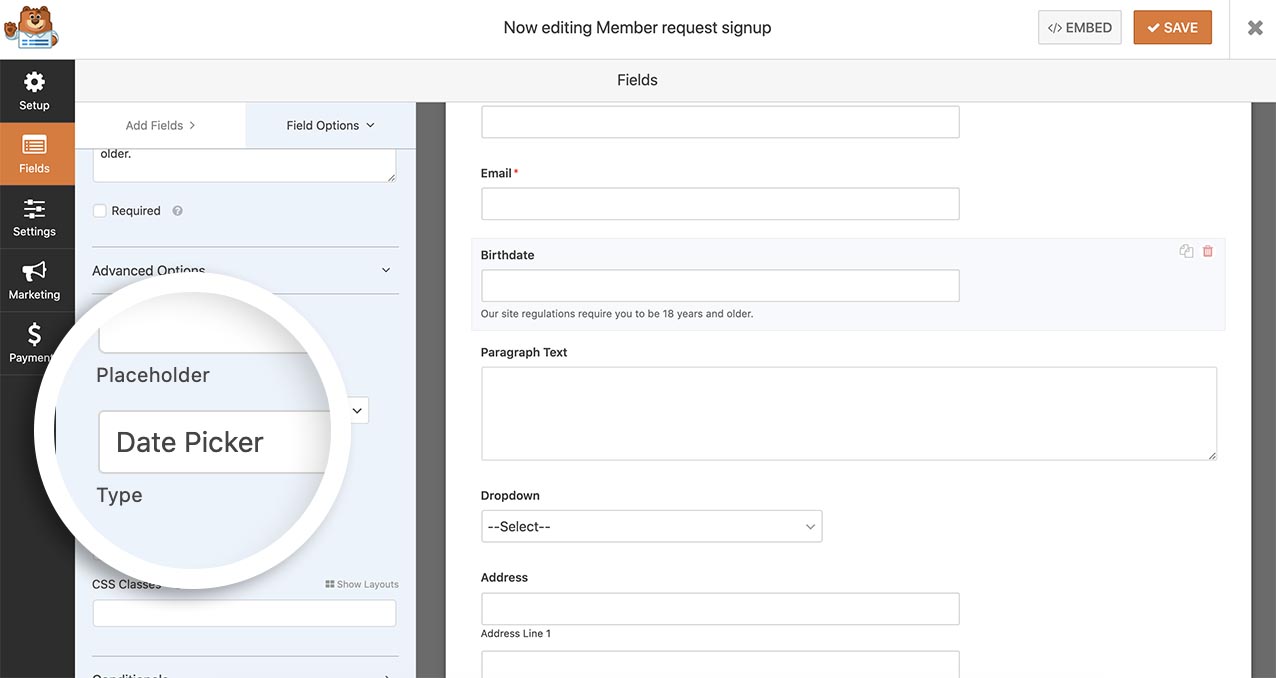The image size is (1276, 678).
Task: Click the Birthdate field label
Action: click(x=508, y=255)
